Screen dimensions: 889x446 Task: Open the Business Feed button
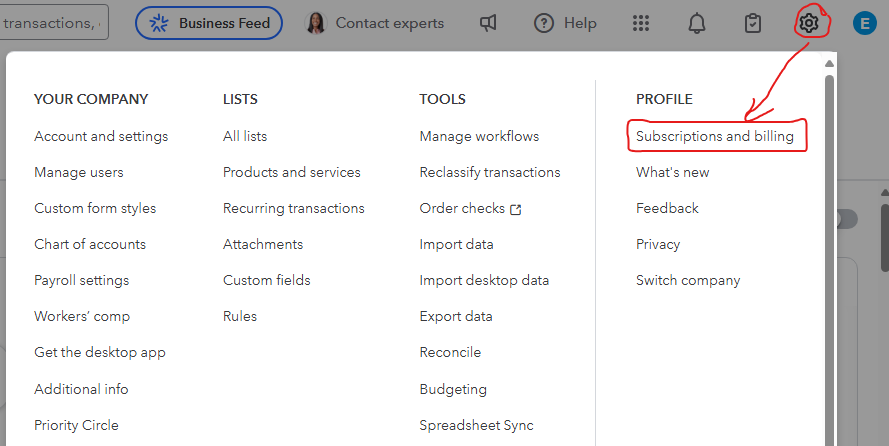(209, 23)
